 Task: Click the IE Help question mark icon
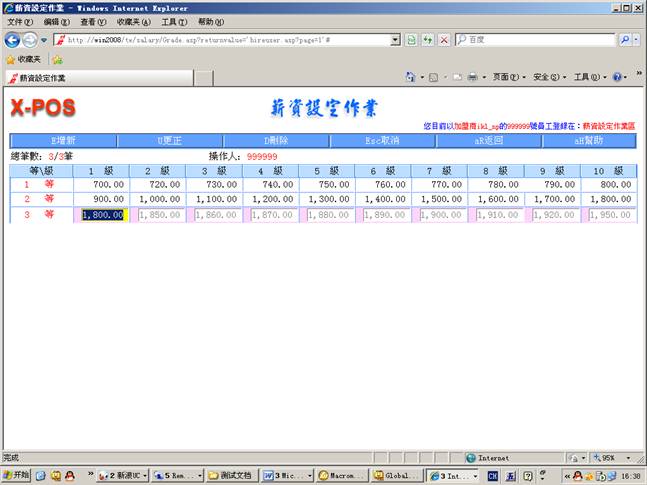(x=618, y=77)
